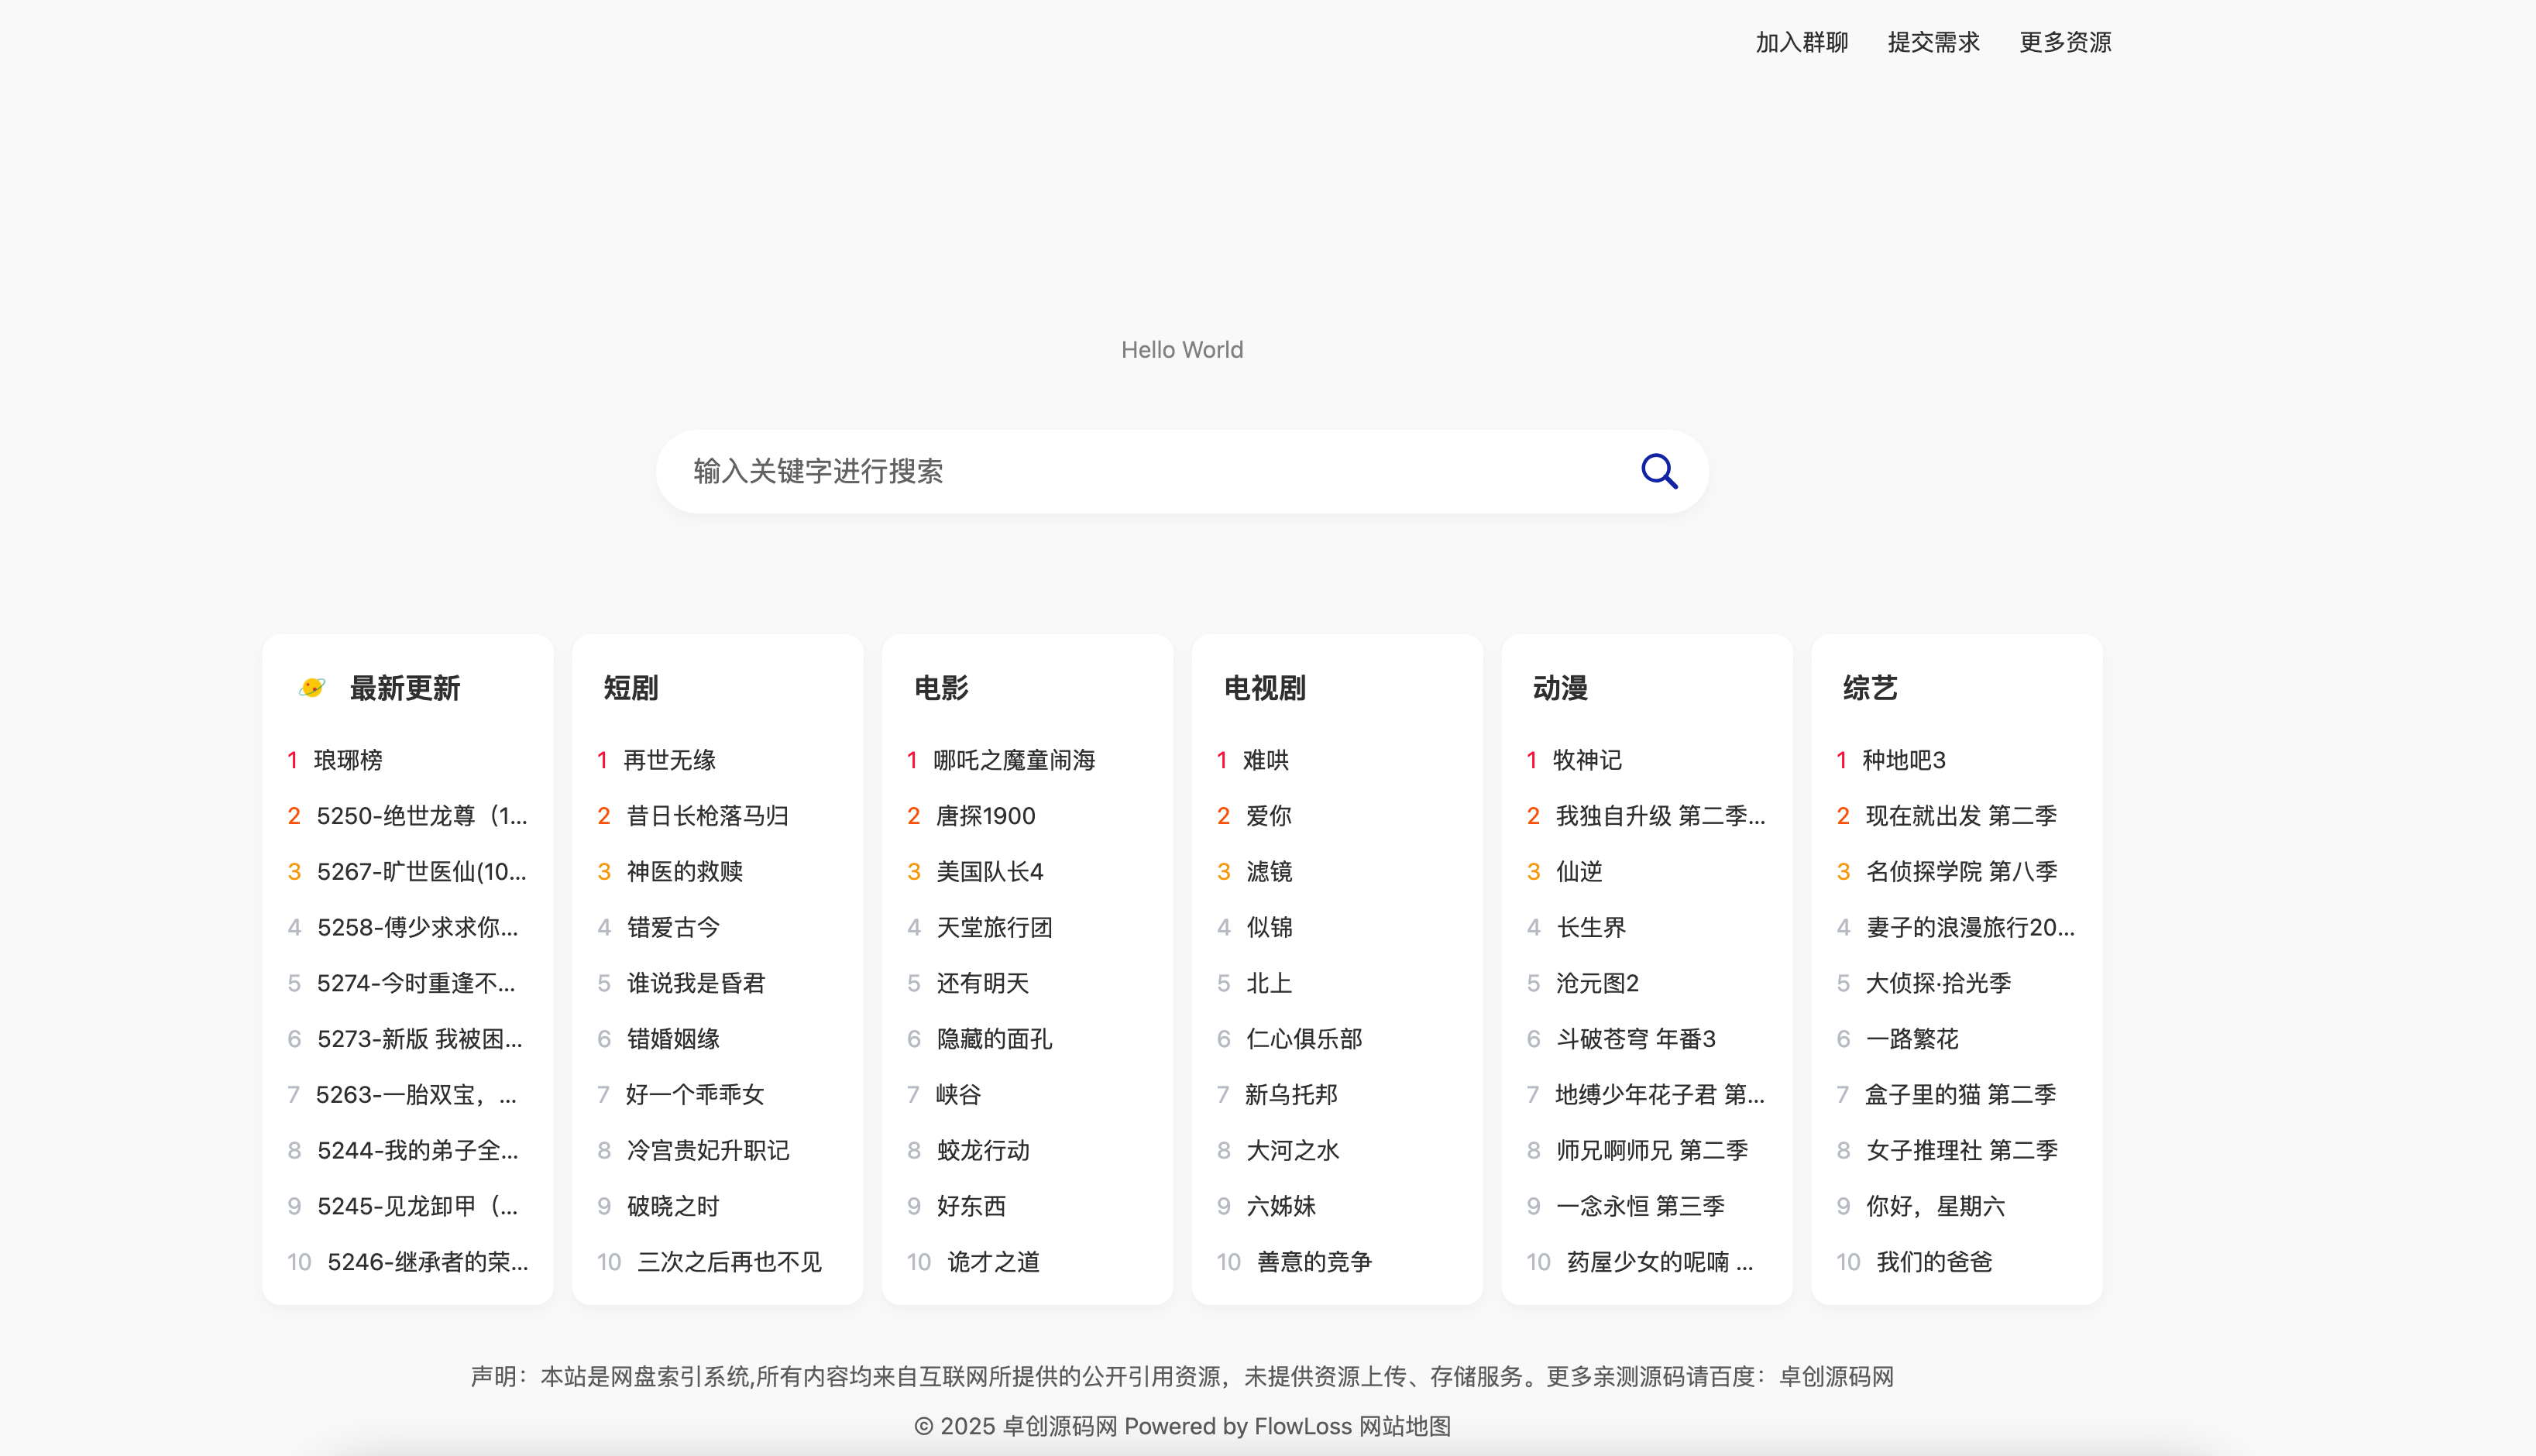
Task: Open the 更多资源 menu item
Action: point(2065,42)
